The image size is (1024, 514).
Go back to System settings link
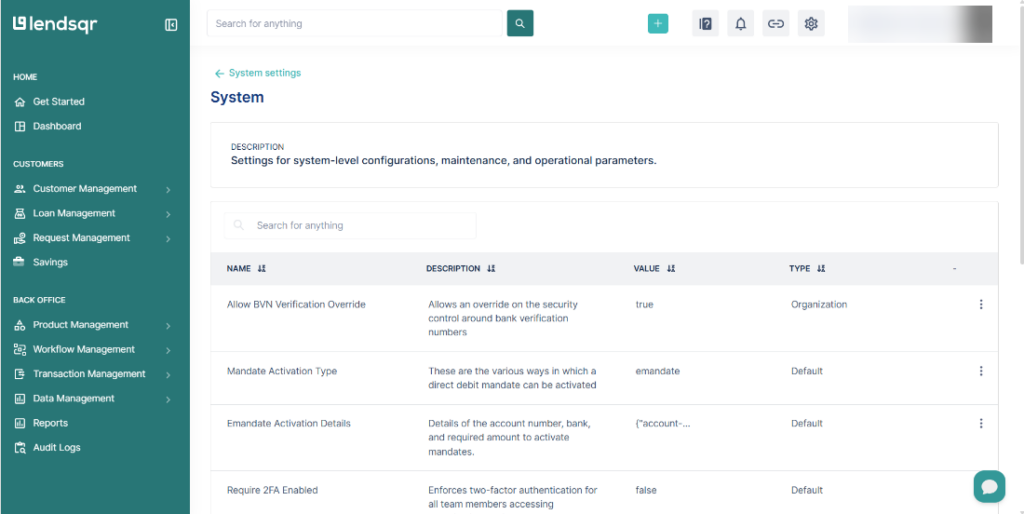tap(264, 73)
